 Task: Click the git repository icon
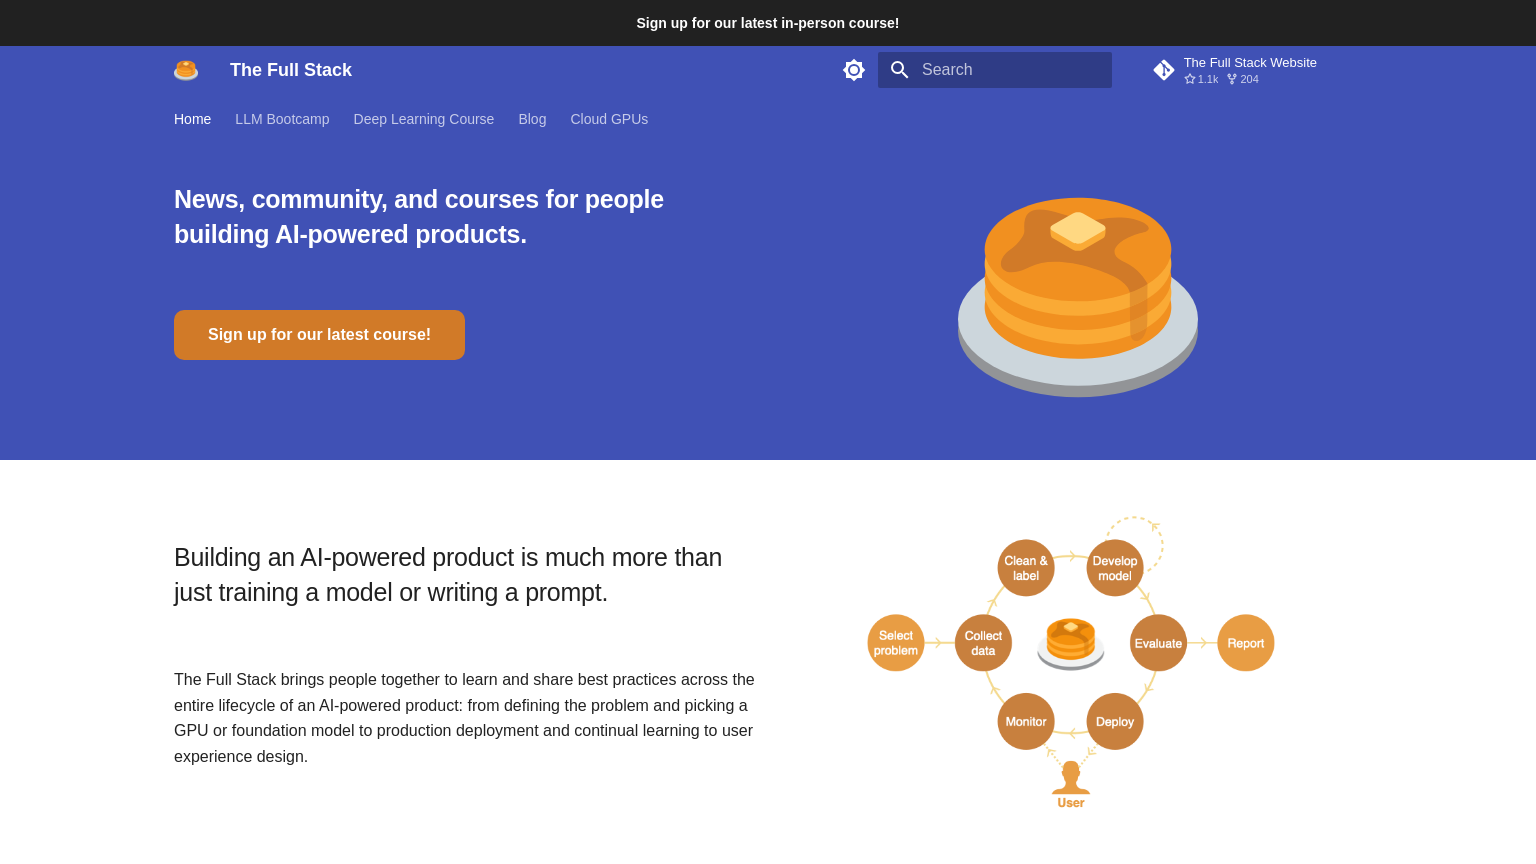(1164, 70)
